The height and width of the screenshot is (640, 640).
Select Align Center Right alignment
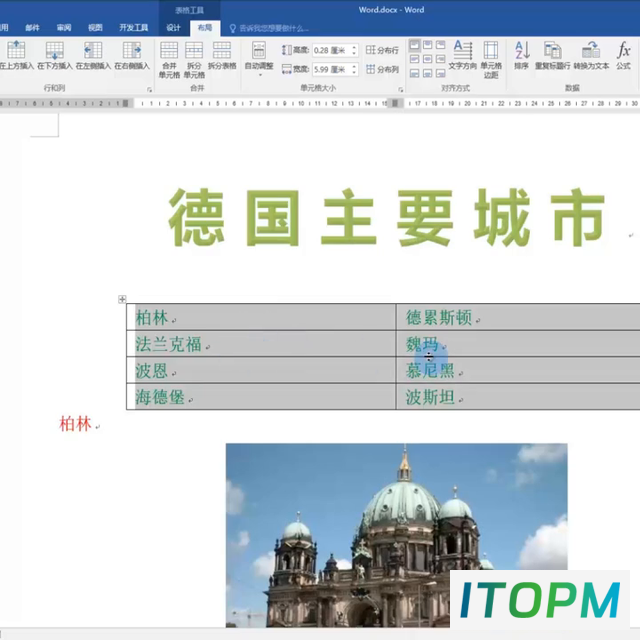tap(440, 59)
